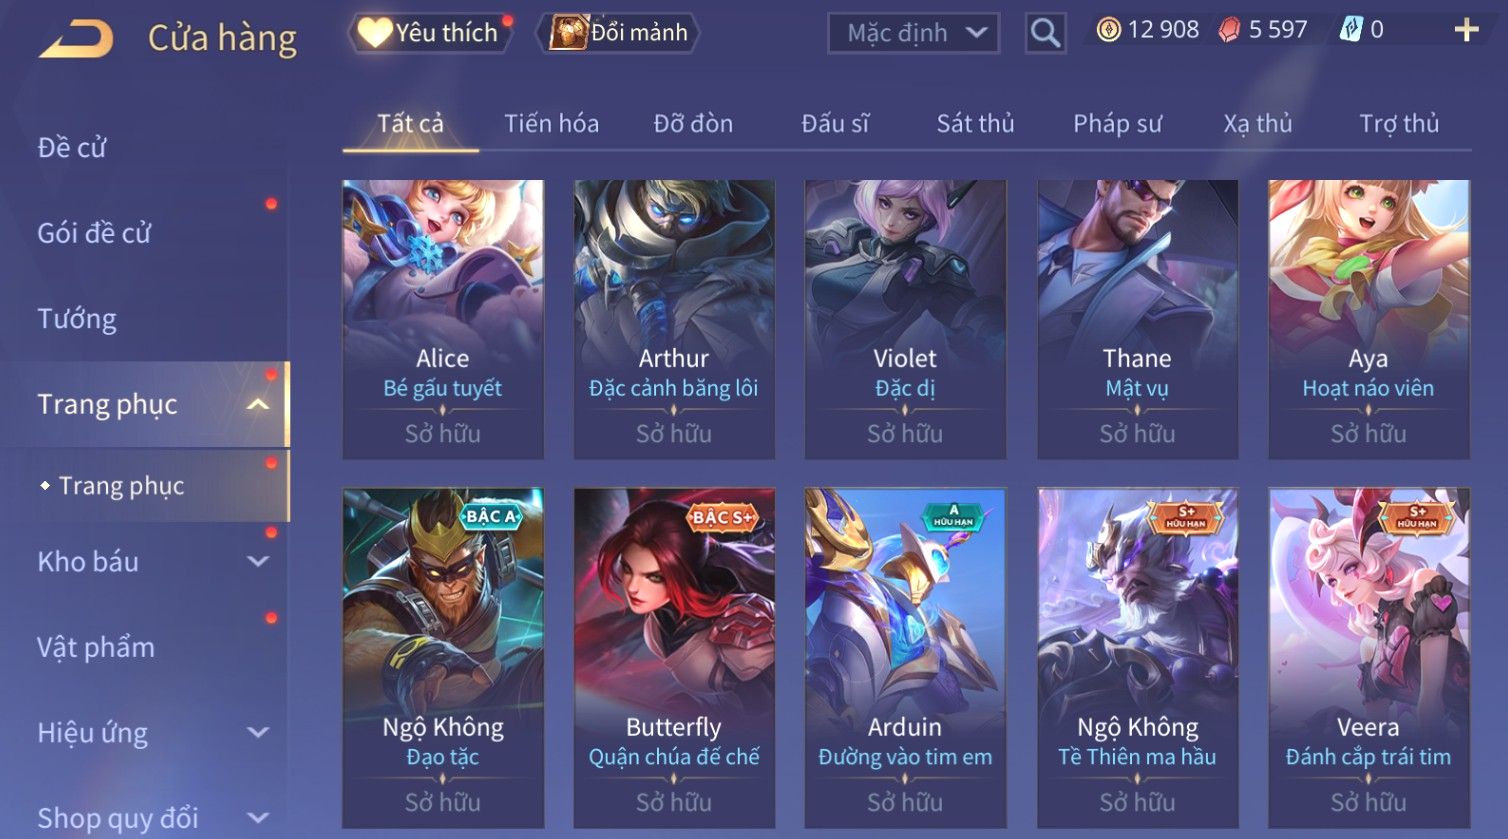This screenshot has height=839, width=1508.
Task: Click the golden back arrow icon
Action: [76, 38]
